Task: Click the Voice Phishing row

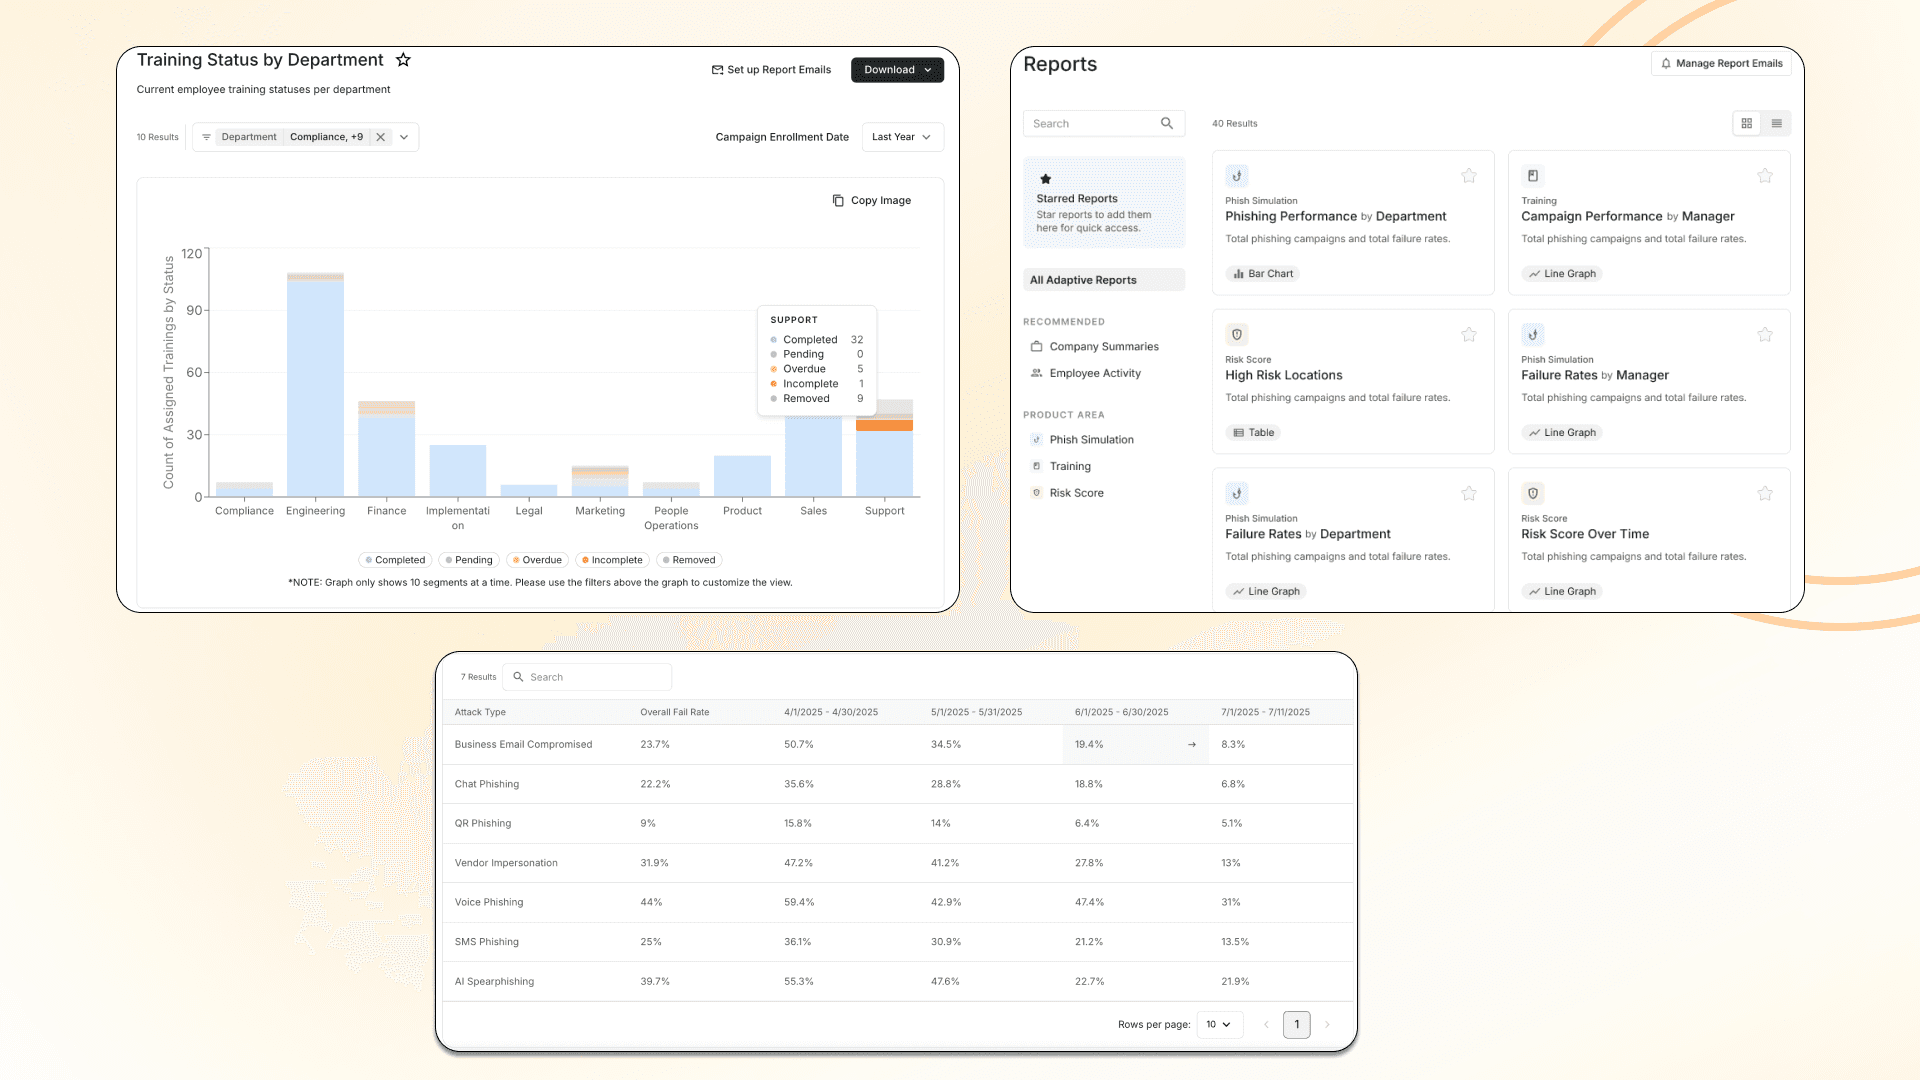Action: tap(897, 902)
